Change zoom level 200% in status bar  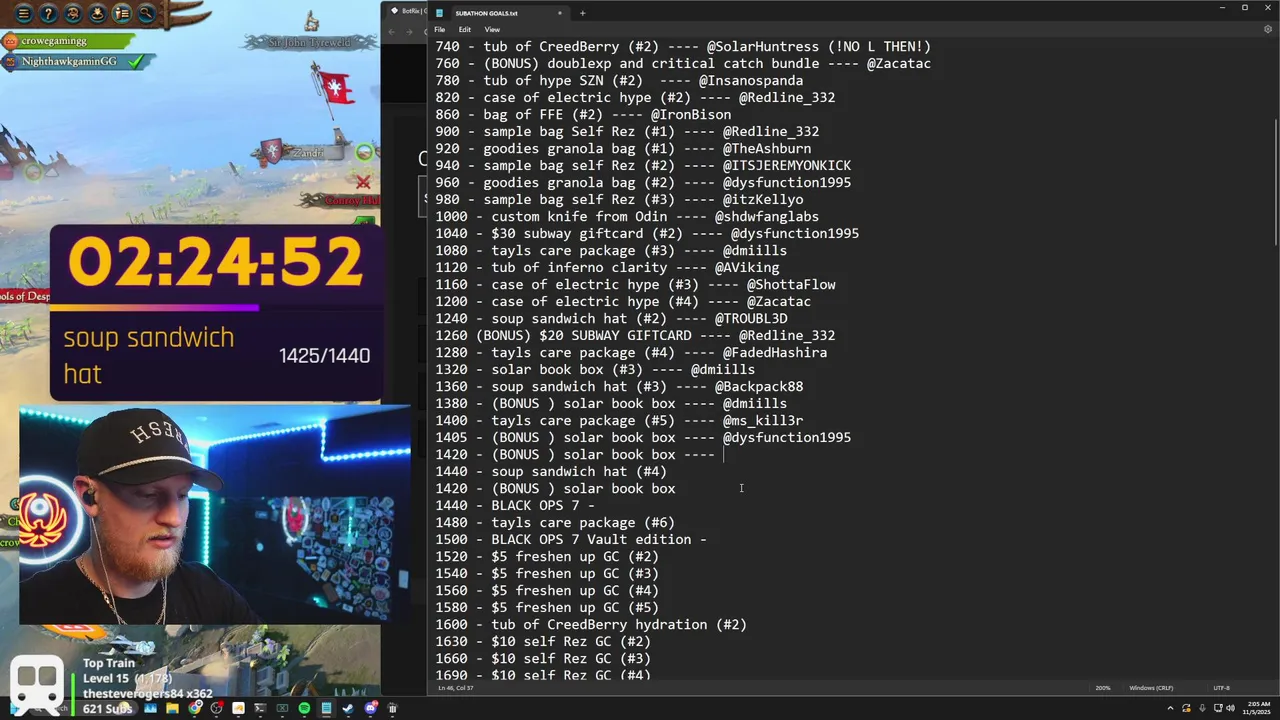(1103, 688)
